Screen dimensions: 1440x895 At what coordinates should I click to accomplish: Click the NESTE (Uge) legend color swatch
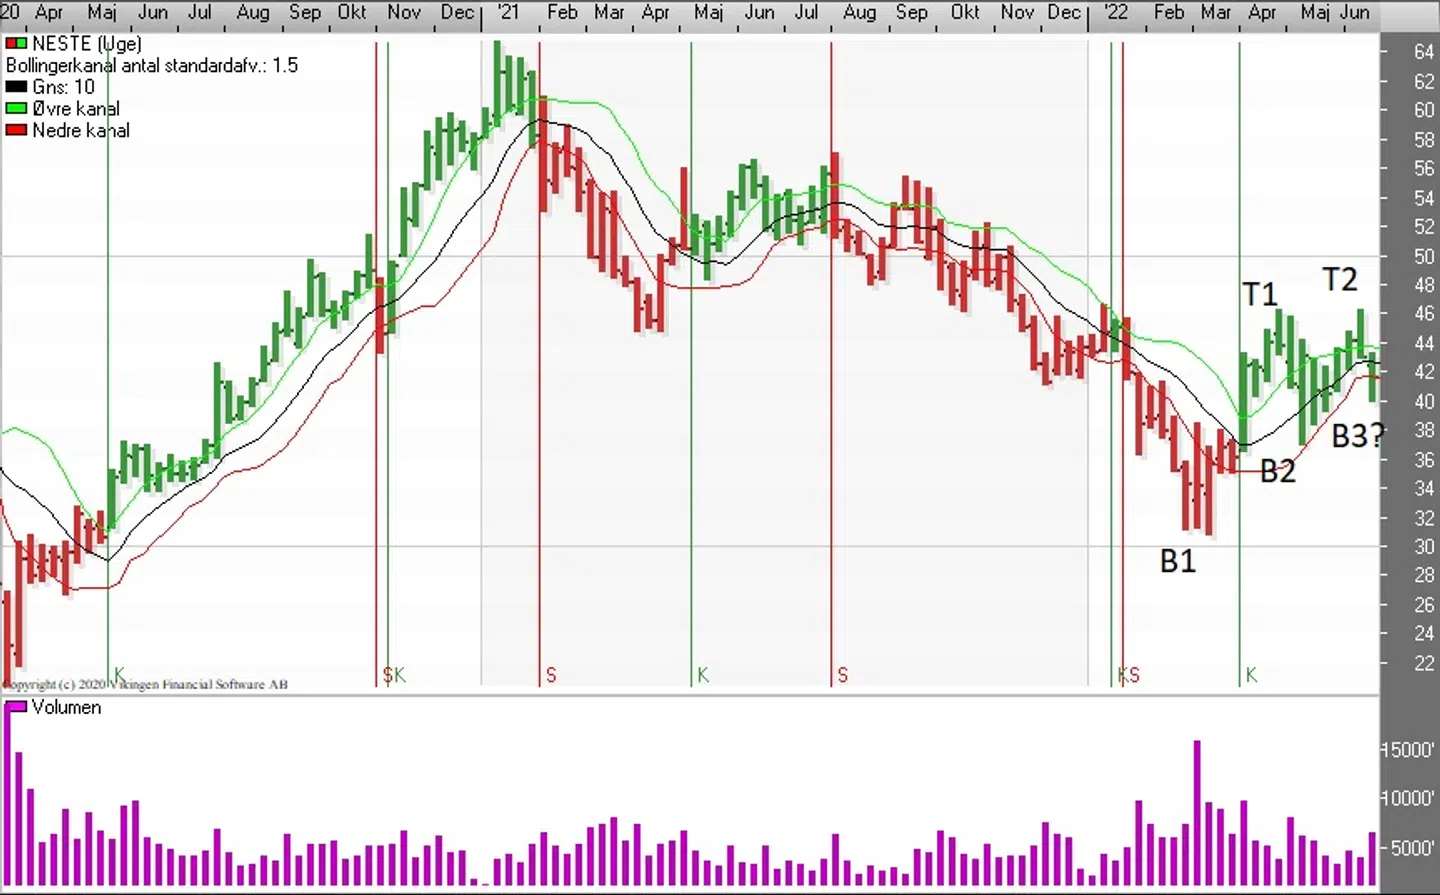[x=16, y=44]
